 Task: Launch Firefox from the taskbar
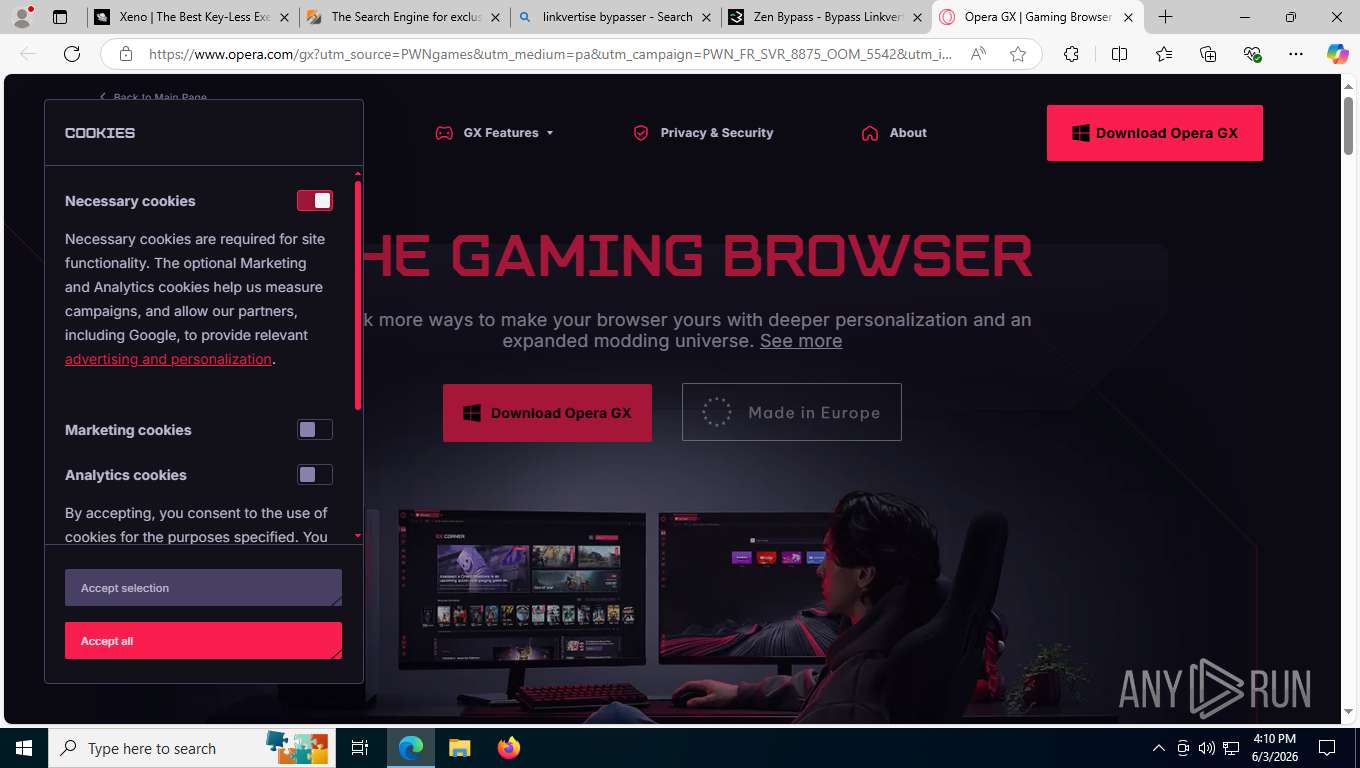coord(508,748)
